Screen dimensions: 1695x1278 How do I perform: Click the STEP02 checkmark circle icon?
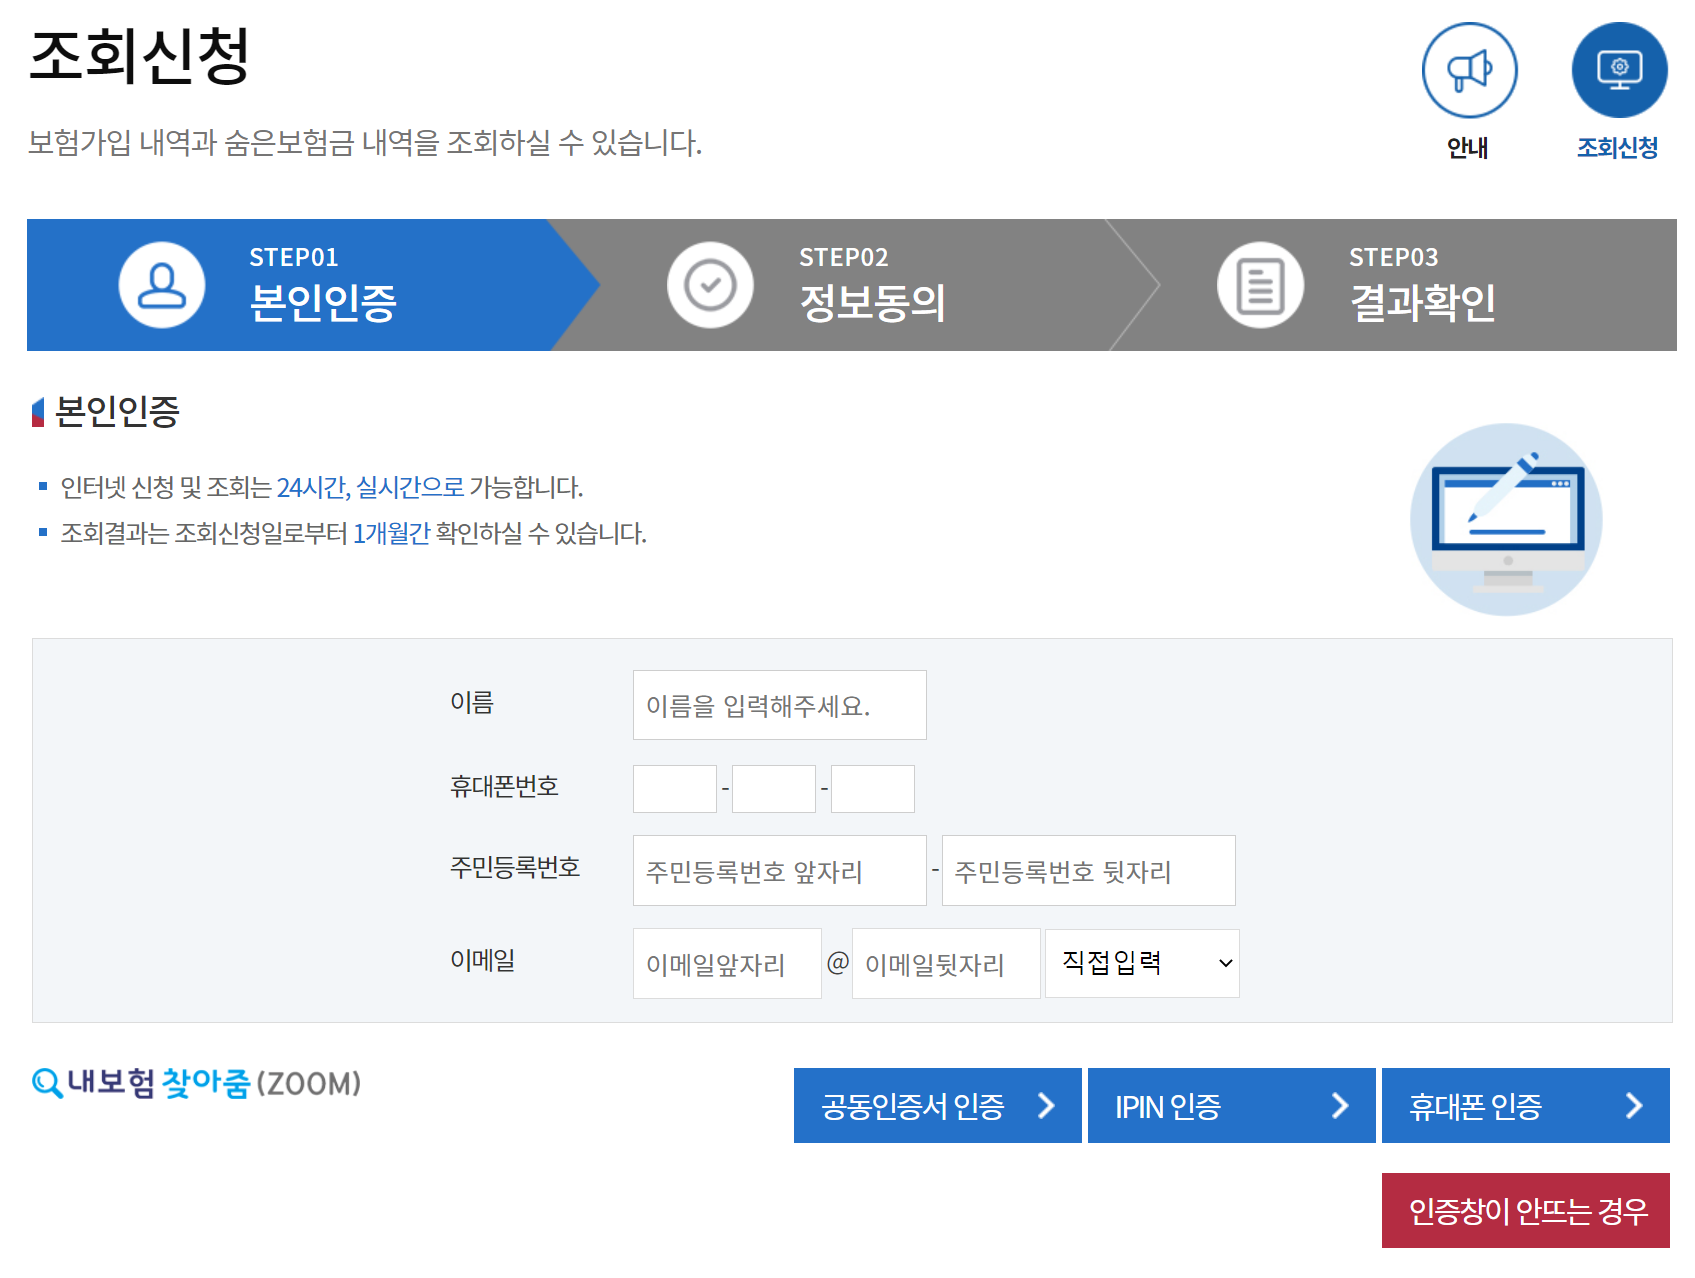[710, 284]
